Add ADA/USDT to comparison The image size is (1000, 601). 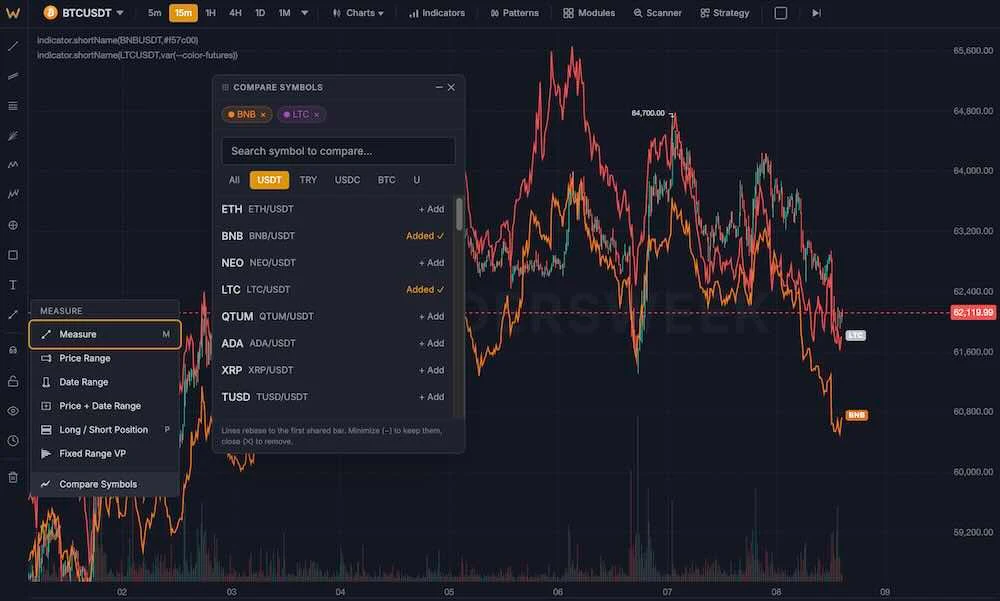(x=431, y=343)
